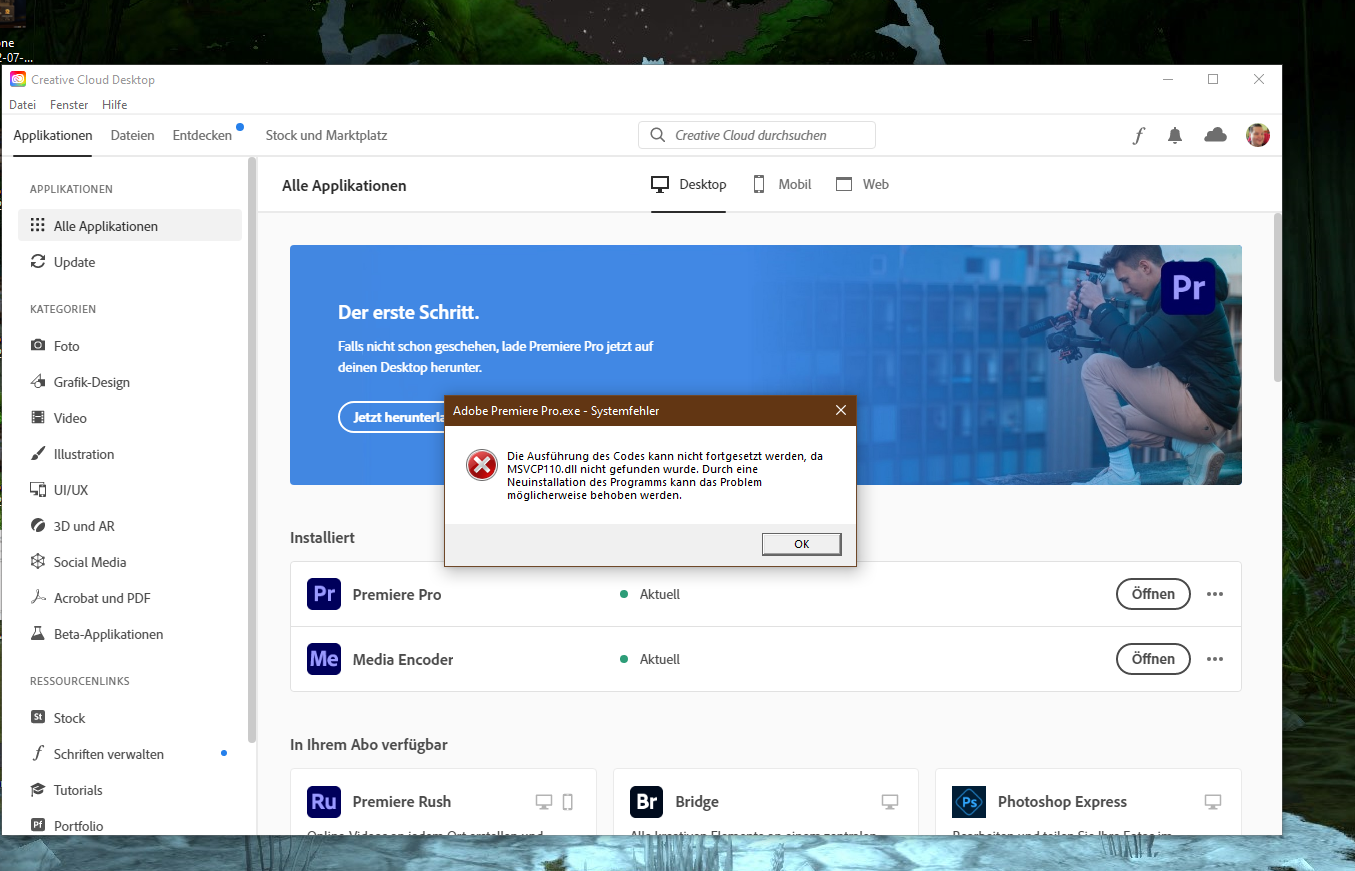Click the Bridge app icon
1355x871 pixels.
[x=647, y=802]
